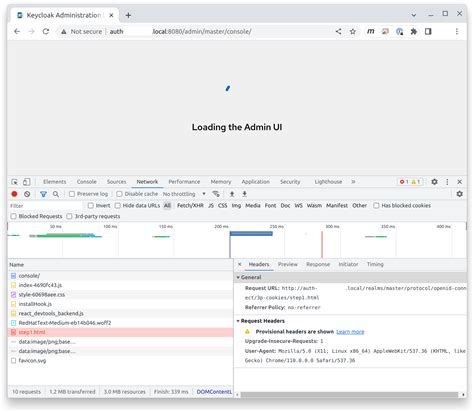Viewport: 474px width, 412px height.
Task: Check the Hide data URLs checkbox
Action: [117, 206]
